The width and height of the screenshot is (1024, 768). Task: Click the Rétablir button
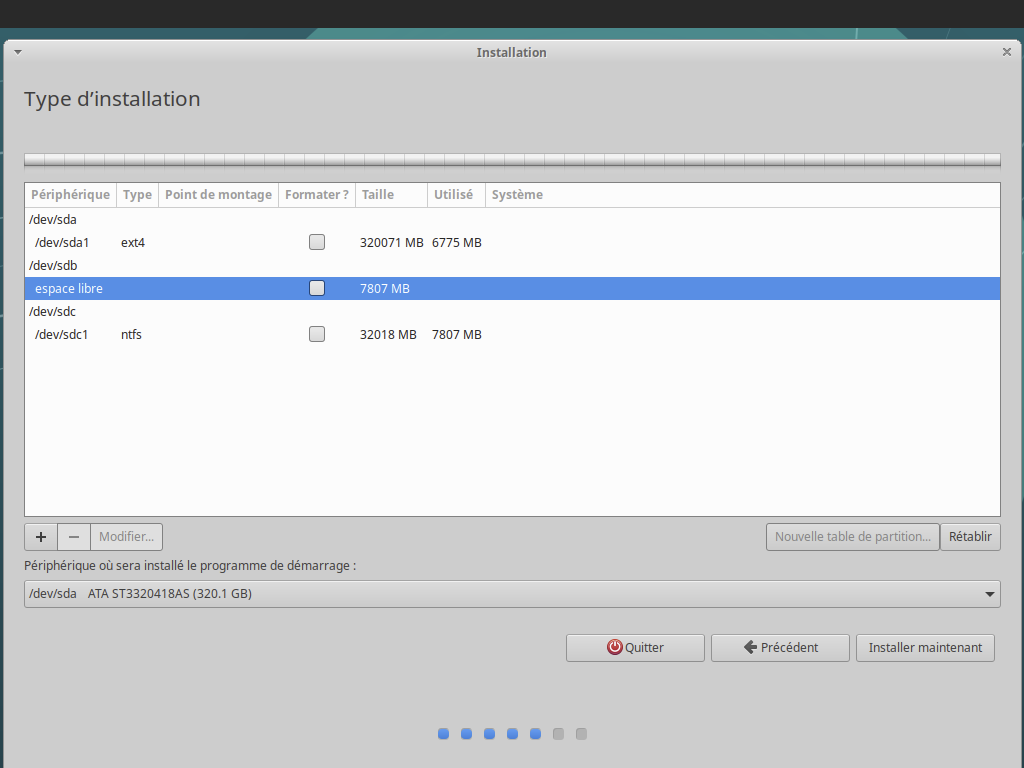point(970,537)
